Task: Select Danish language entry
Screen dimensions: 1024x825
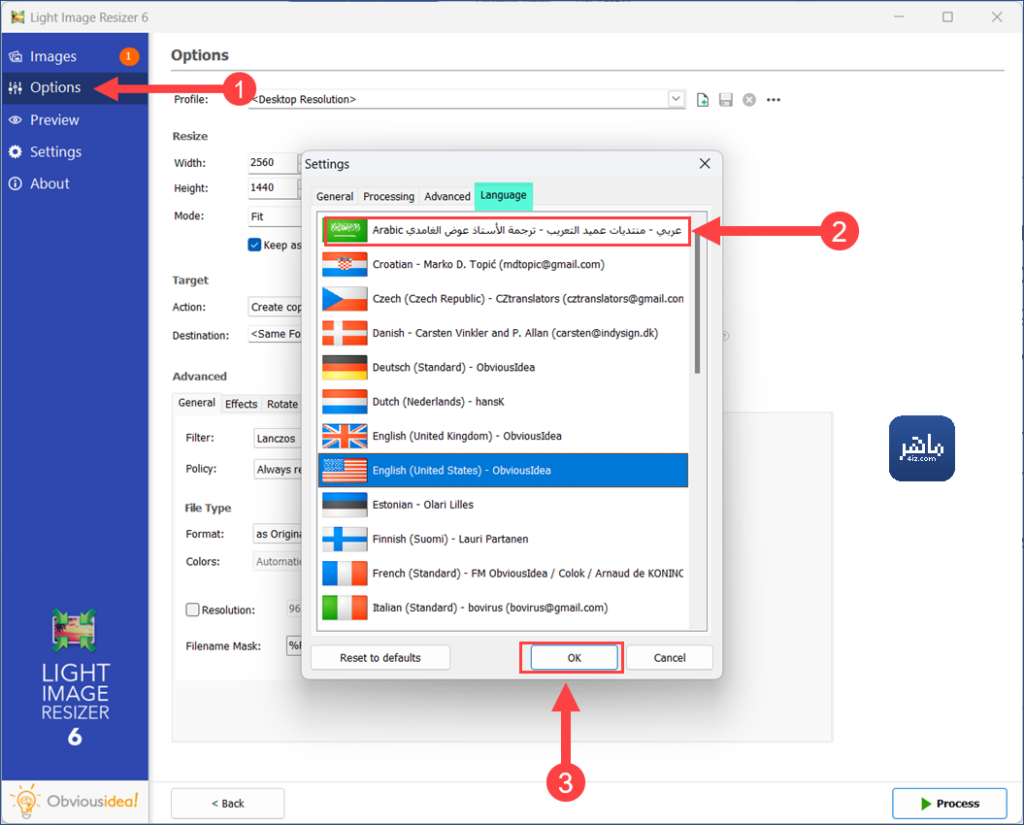Action: [504, 333]
